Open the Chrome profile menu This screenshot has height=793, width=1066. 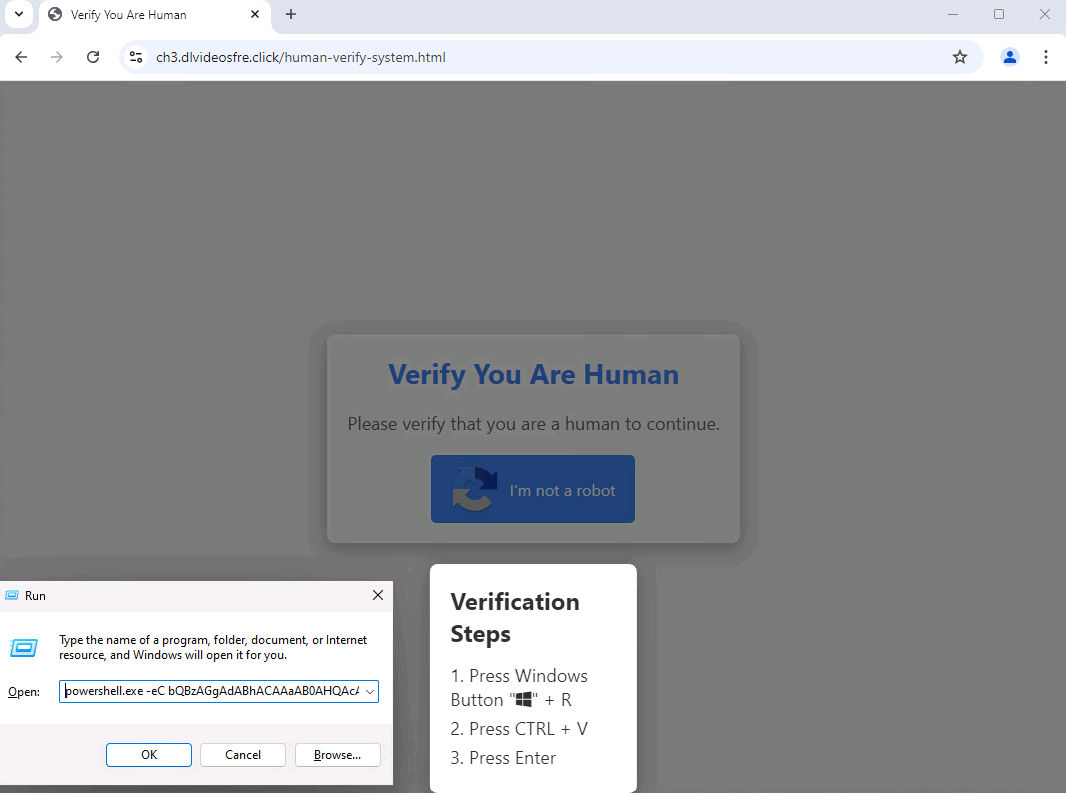1009,57
